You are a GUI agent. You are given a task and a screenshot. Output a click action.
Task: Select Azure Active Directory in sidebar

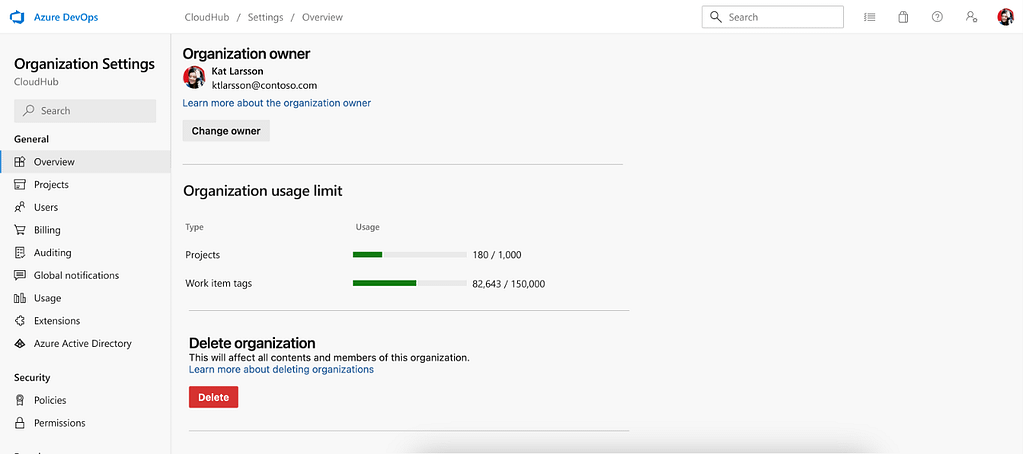(82, 343)
